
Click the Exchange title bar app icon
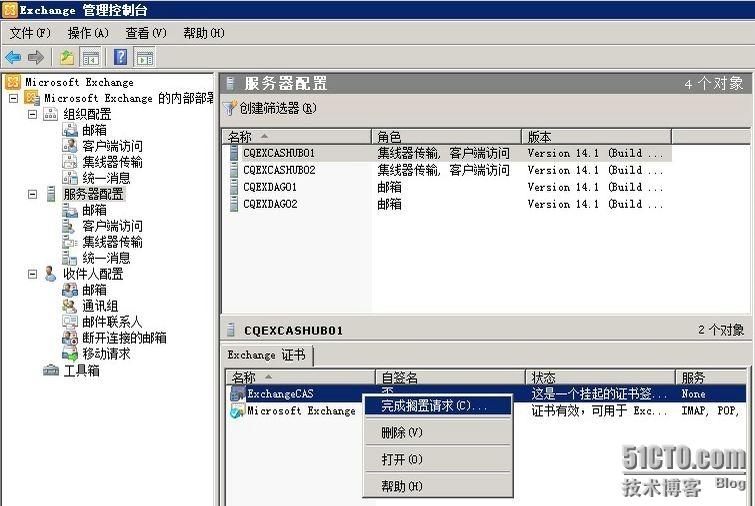point(10,10)
